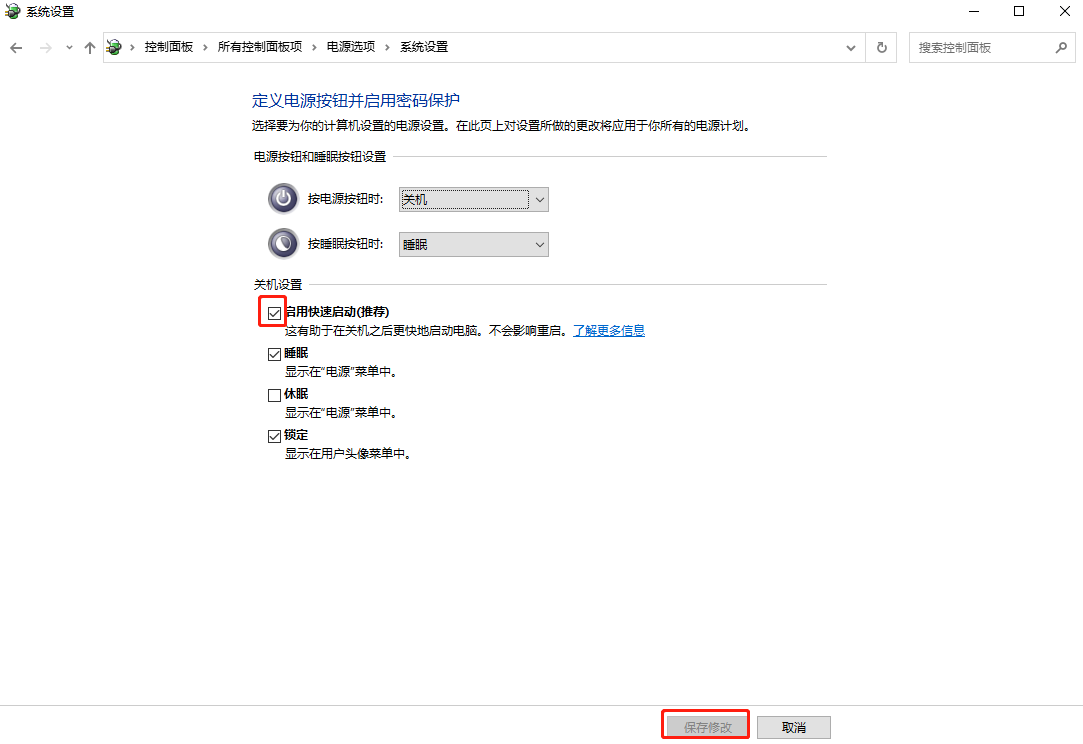Enable the 休眠 checkbox
Image resolution: width=1083 pixels, height=744 pixels.
274,395
